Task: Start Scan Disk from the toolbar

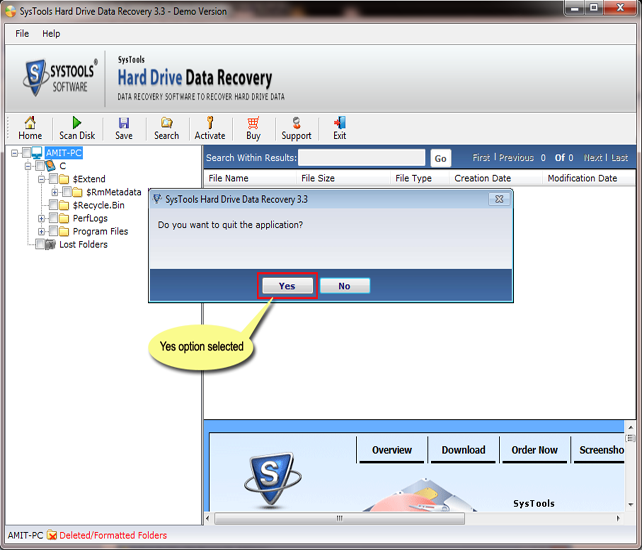Action: tap(77, 128)
